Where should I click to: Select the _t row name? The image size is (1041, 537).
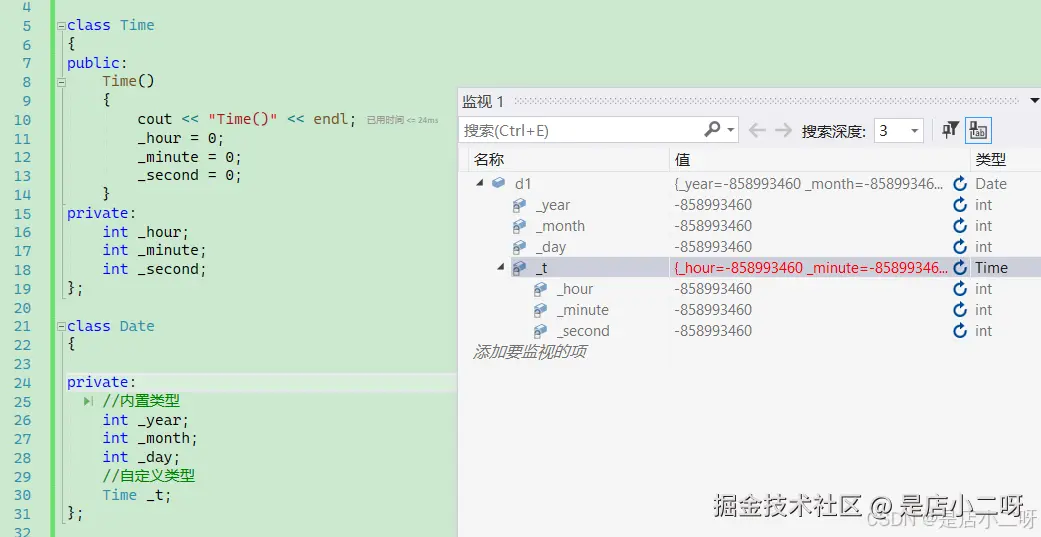coord(542,268)
